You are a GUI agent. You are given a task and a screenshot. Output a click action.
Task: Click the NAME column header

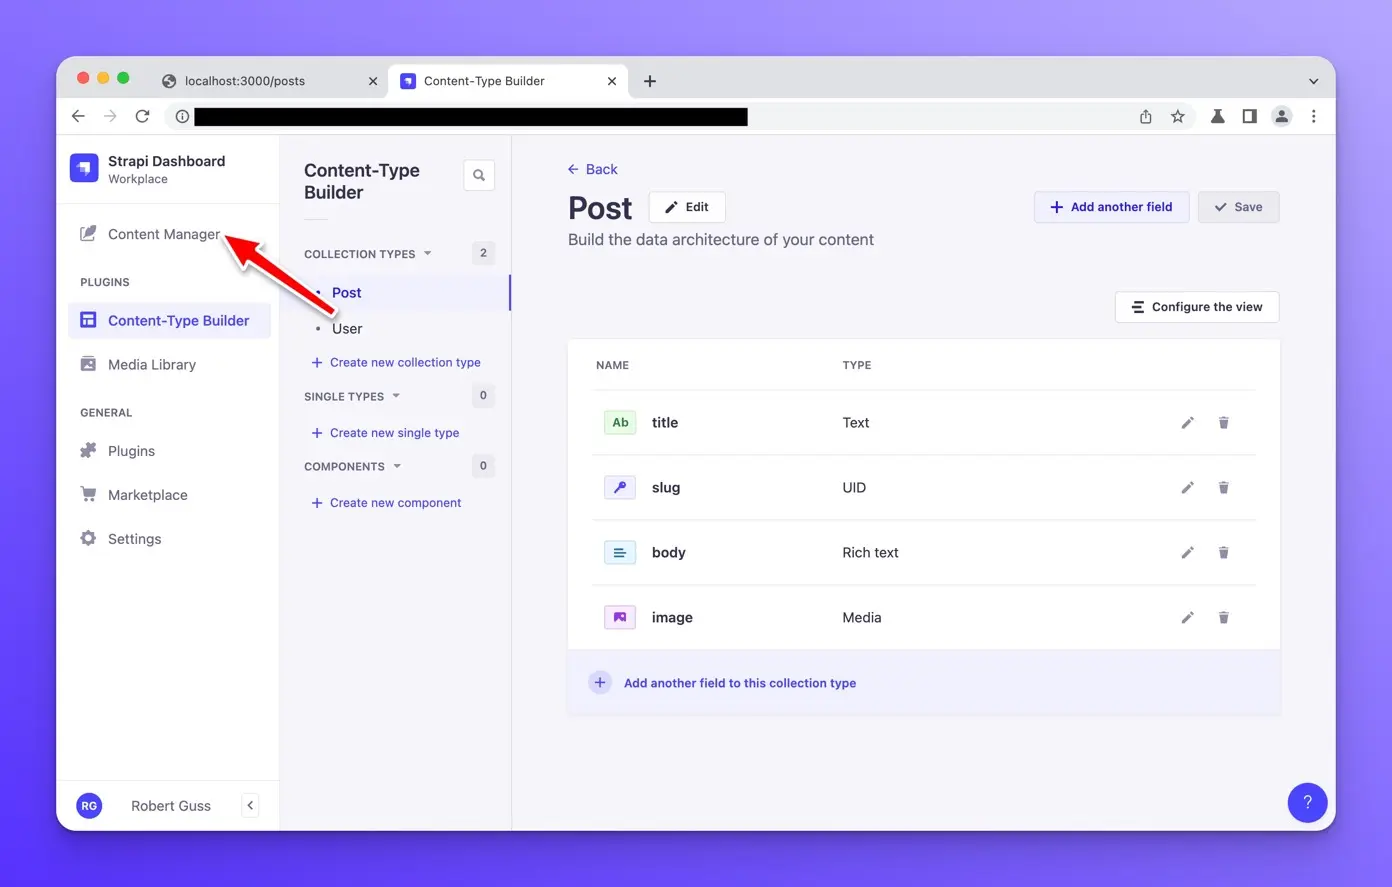tap(612, 365)
